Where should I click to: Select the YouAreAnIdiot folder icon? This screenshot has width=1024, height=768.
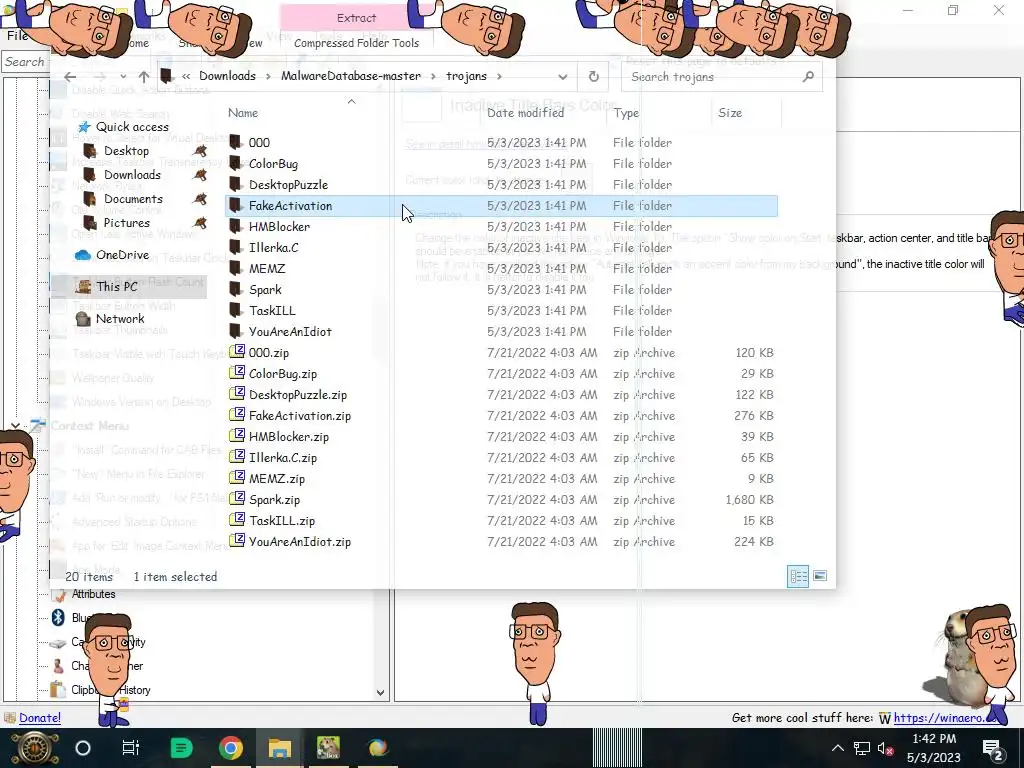coord(236,331)
